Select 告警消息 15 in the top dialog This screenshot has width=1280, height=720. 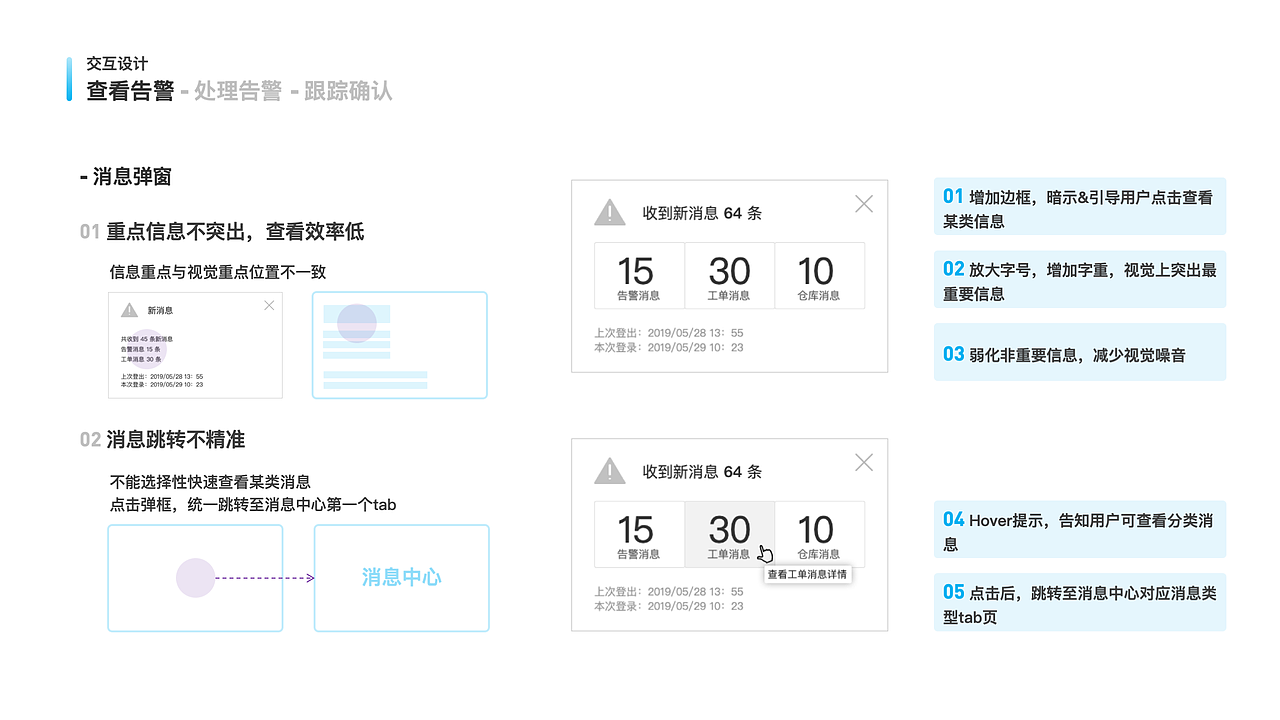tap(639, 275)
